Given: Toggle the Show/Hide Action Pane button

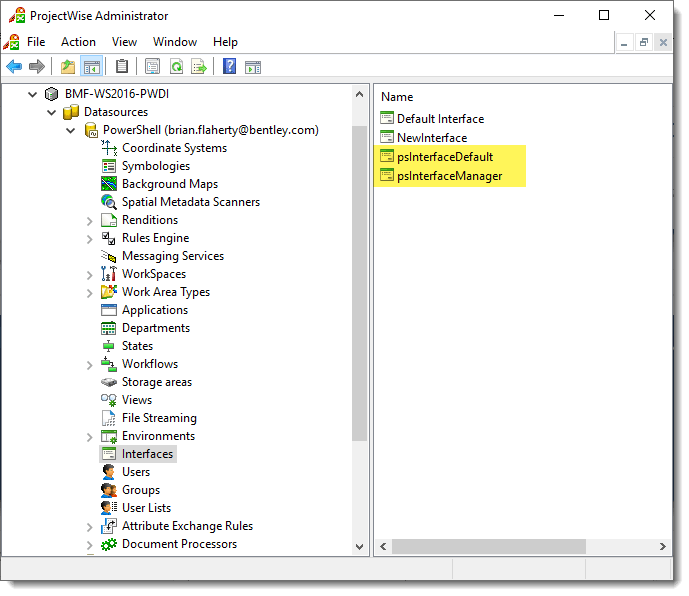Looking at the screenshot, I should (x=253, y=67).
